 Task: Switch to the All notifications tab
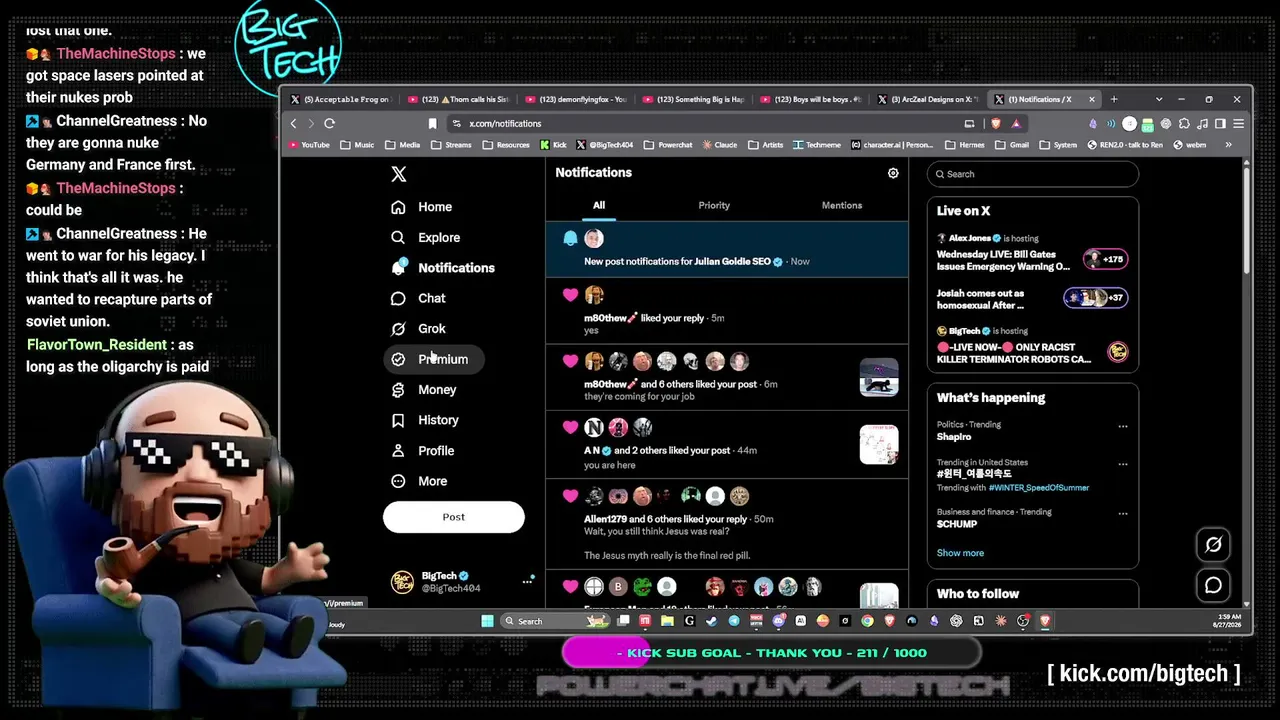pos(599,205)
